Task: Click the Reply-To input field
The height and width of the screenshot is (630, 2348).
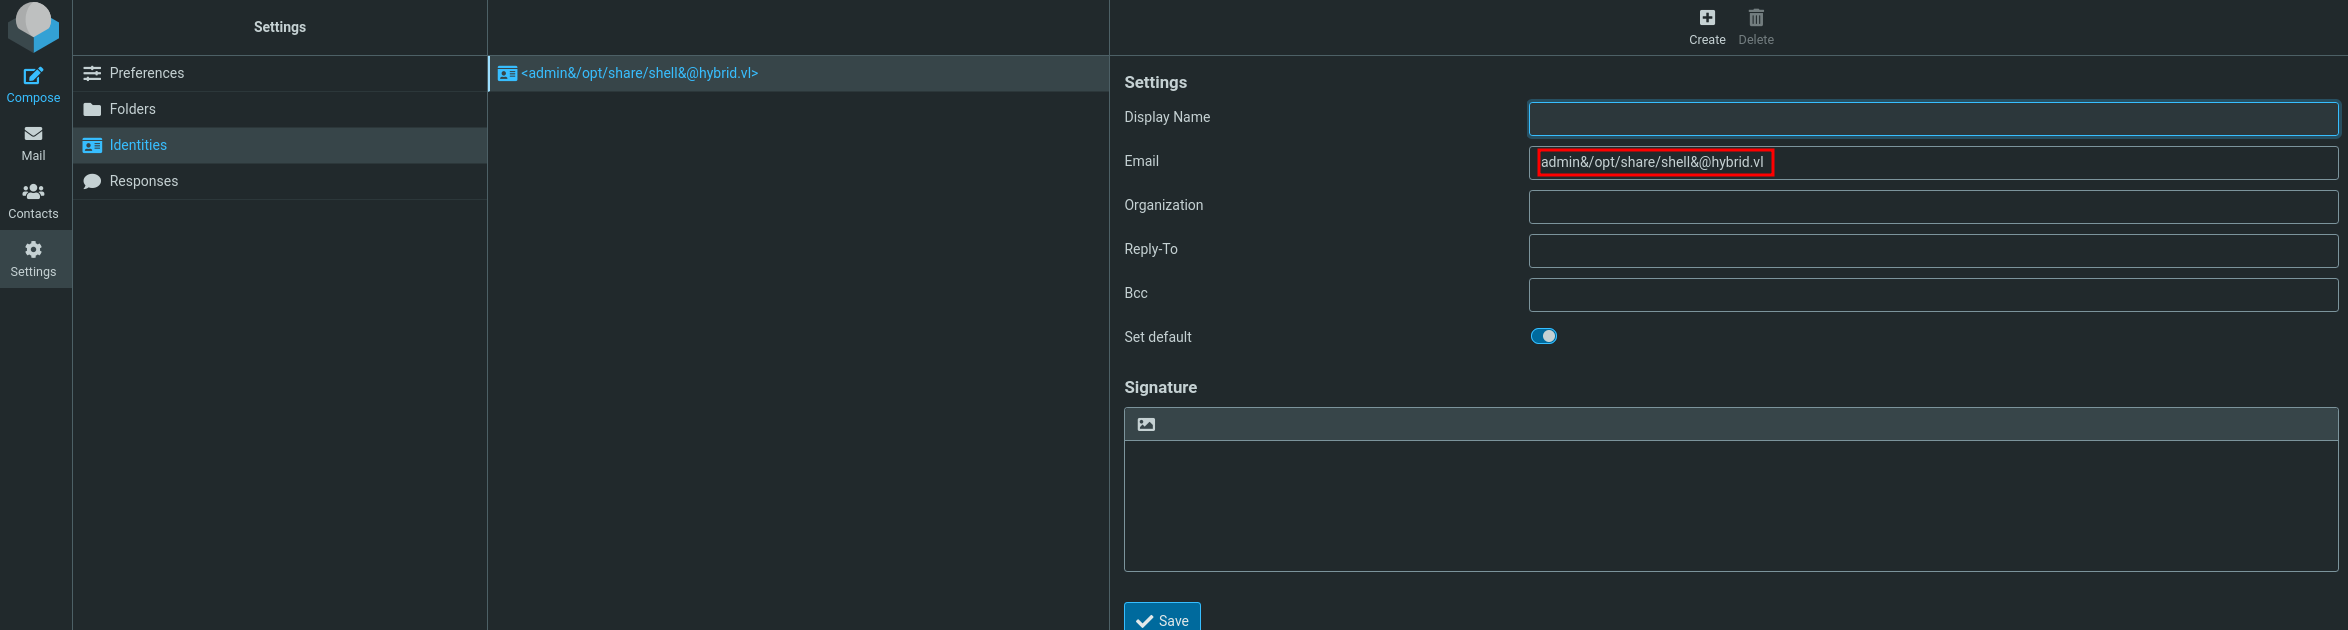Action: pyautogui.click(x=1932, y=250)
